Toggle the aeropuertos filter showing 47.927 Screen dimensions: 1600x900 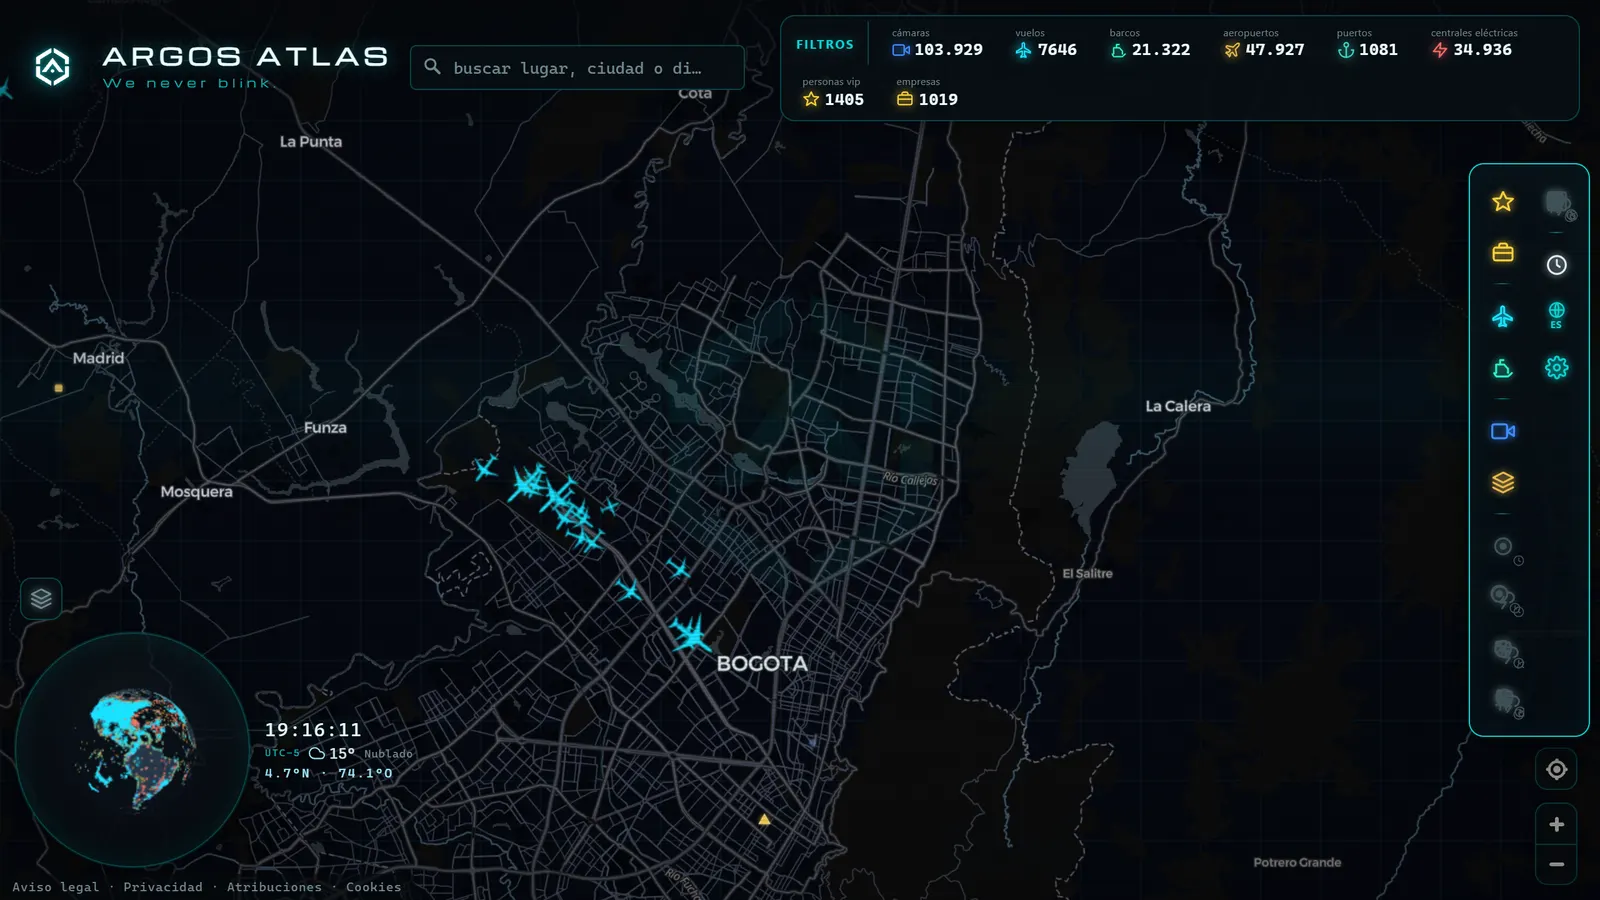click(1264, 43)
